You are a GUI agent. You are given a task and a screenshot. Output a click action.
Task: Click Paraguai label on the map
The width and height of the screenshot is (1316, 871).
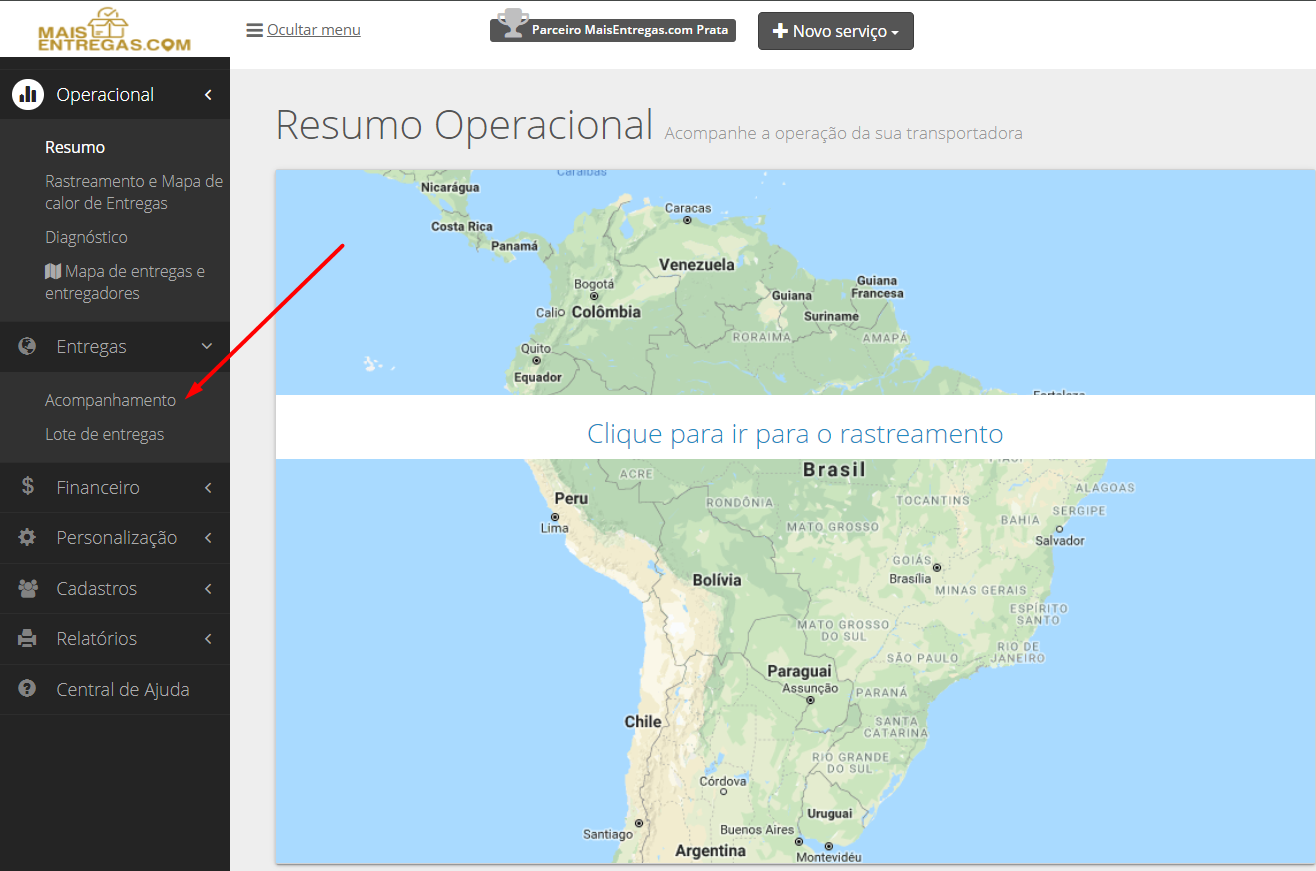(799, 671)
